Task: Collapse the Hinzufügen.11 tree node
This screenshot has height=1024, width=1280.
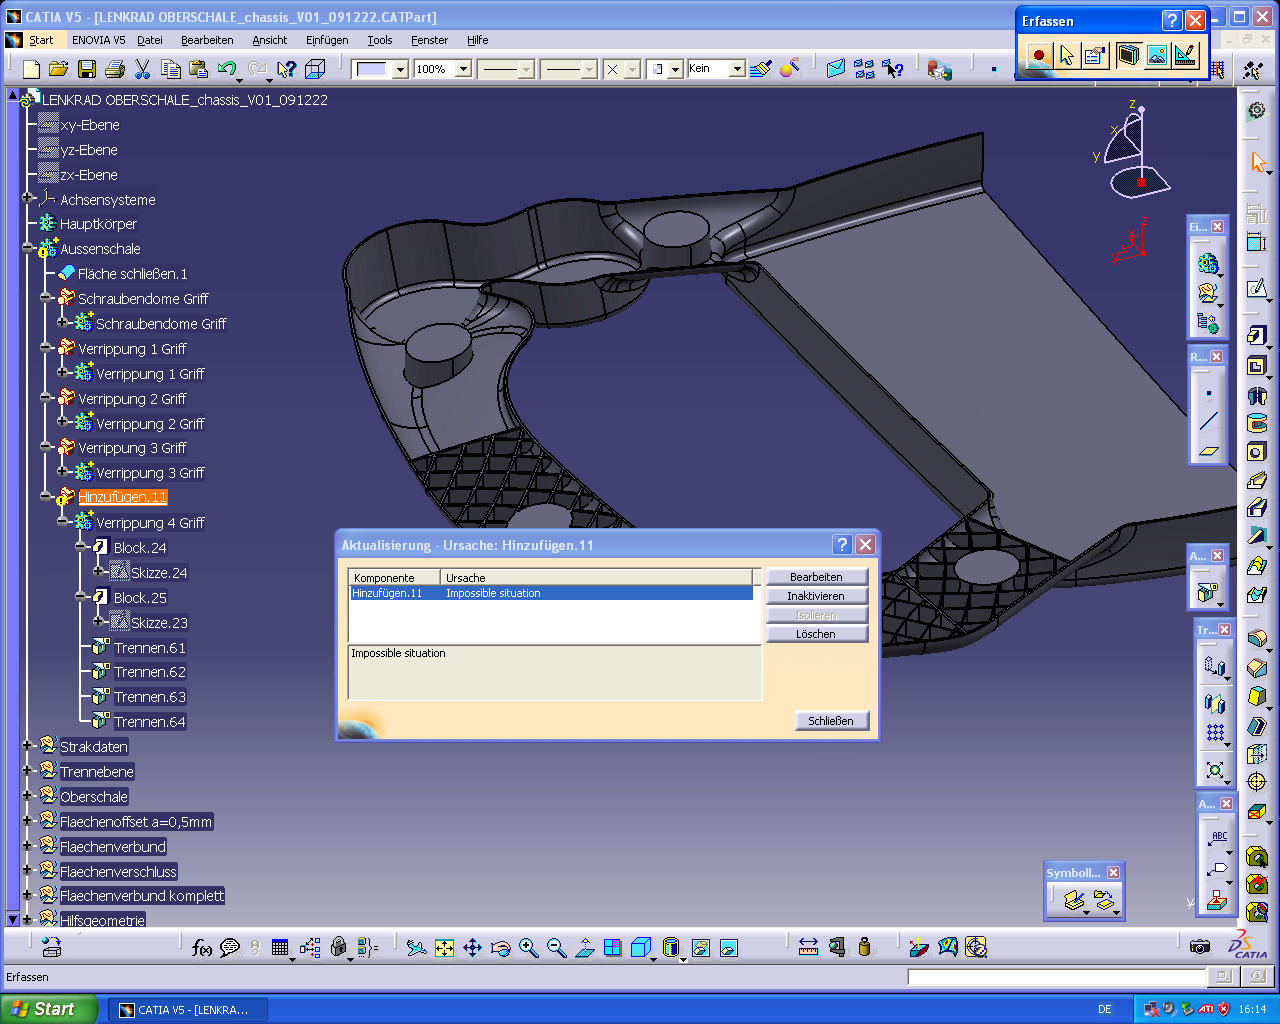Action: coord(46,497)
